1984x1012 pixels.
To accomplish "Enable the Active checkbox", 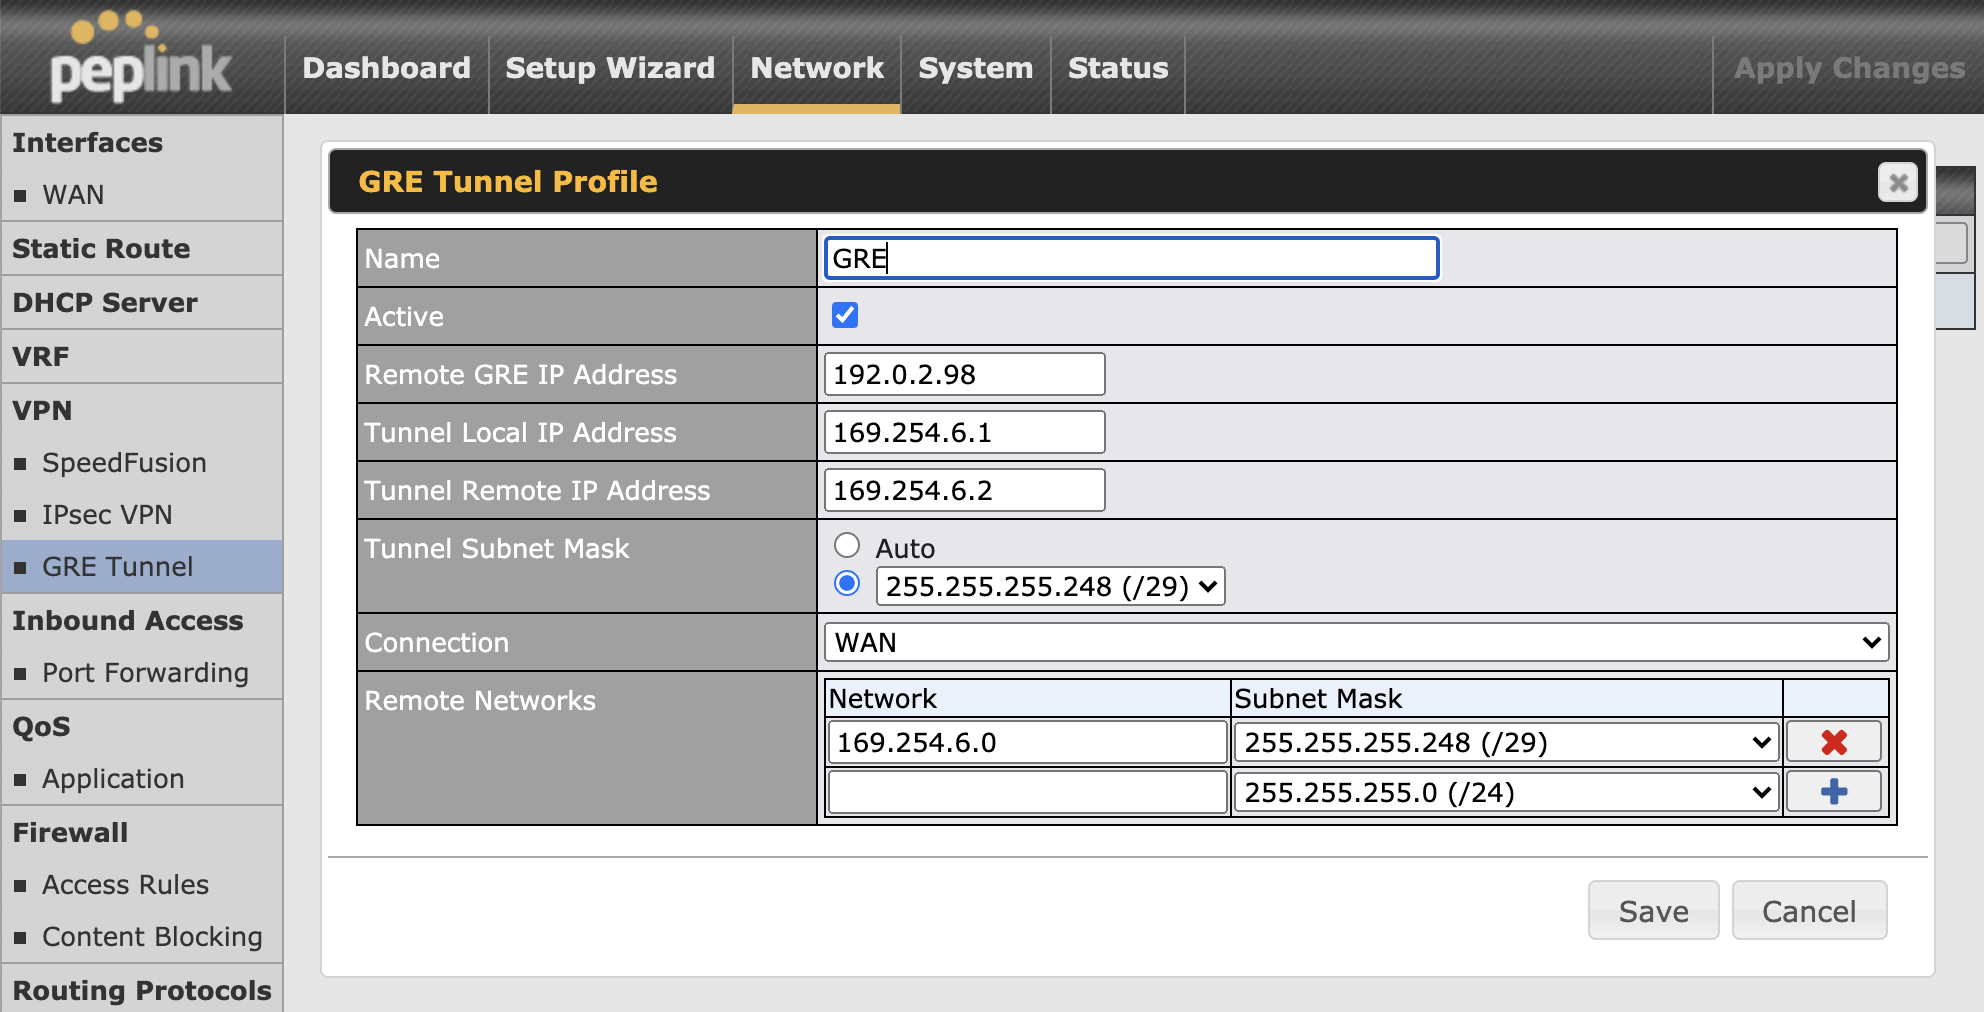I will click(x=845, y=315).
